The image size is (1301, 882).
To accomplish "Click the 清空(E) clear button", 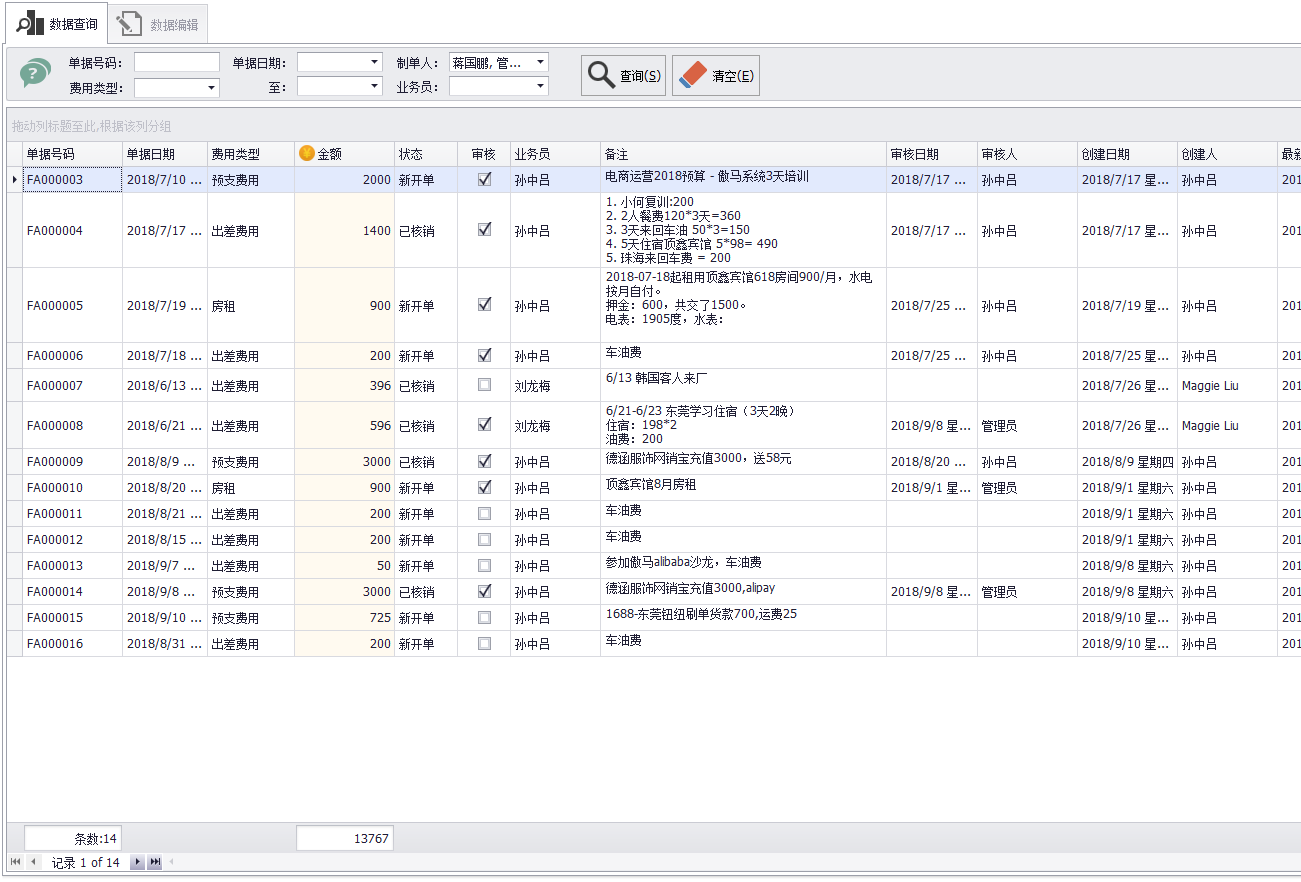I will (716, 76).
